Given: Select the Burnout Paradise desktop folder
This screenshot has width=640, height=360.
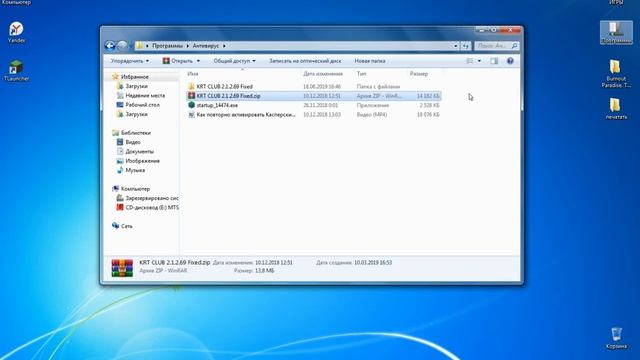Looking at the screenshot, I should point(616,74).
